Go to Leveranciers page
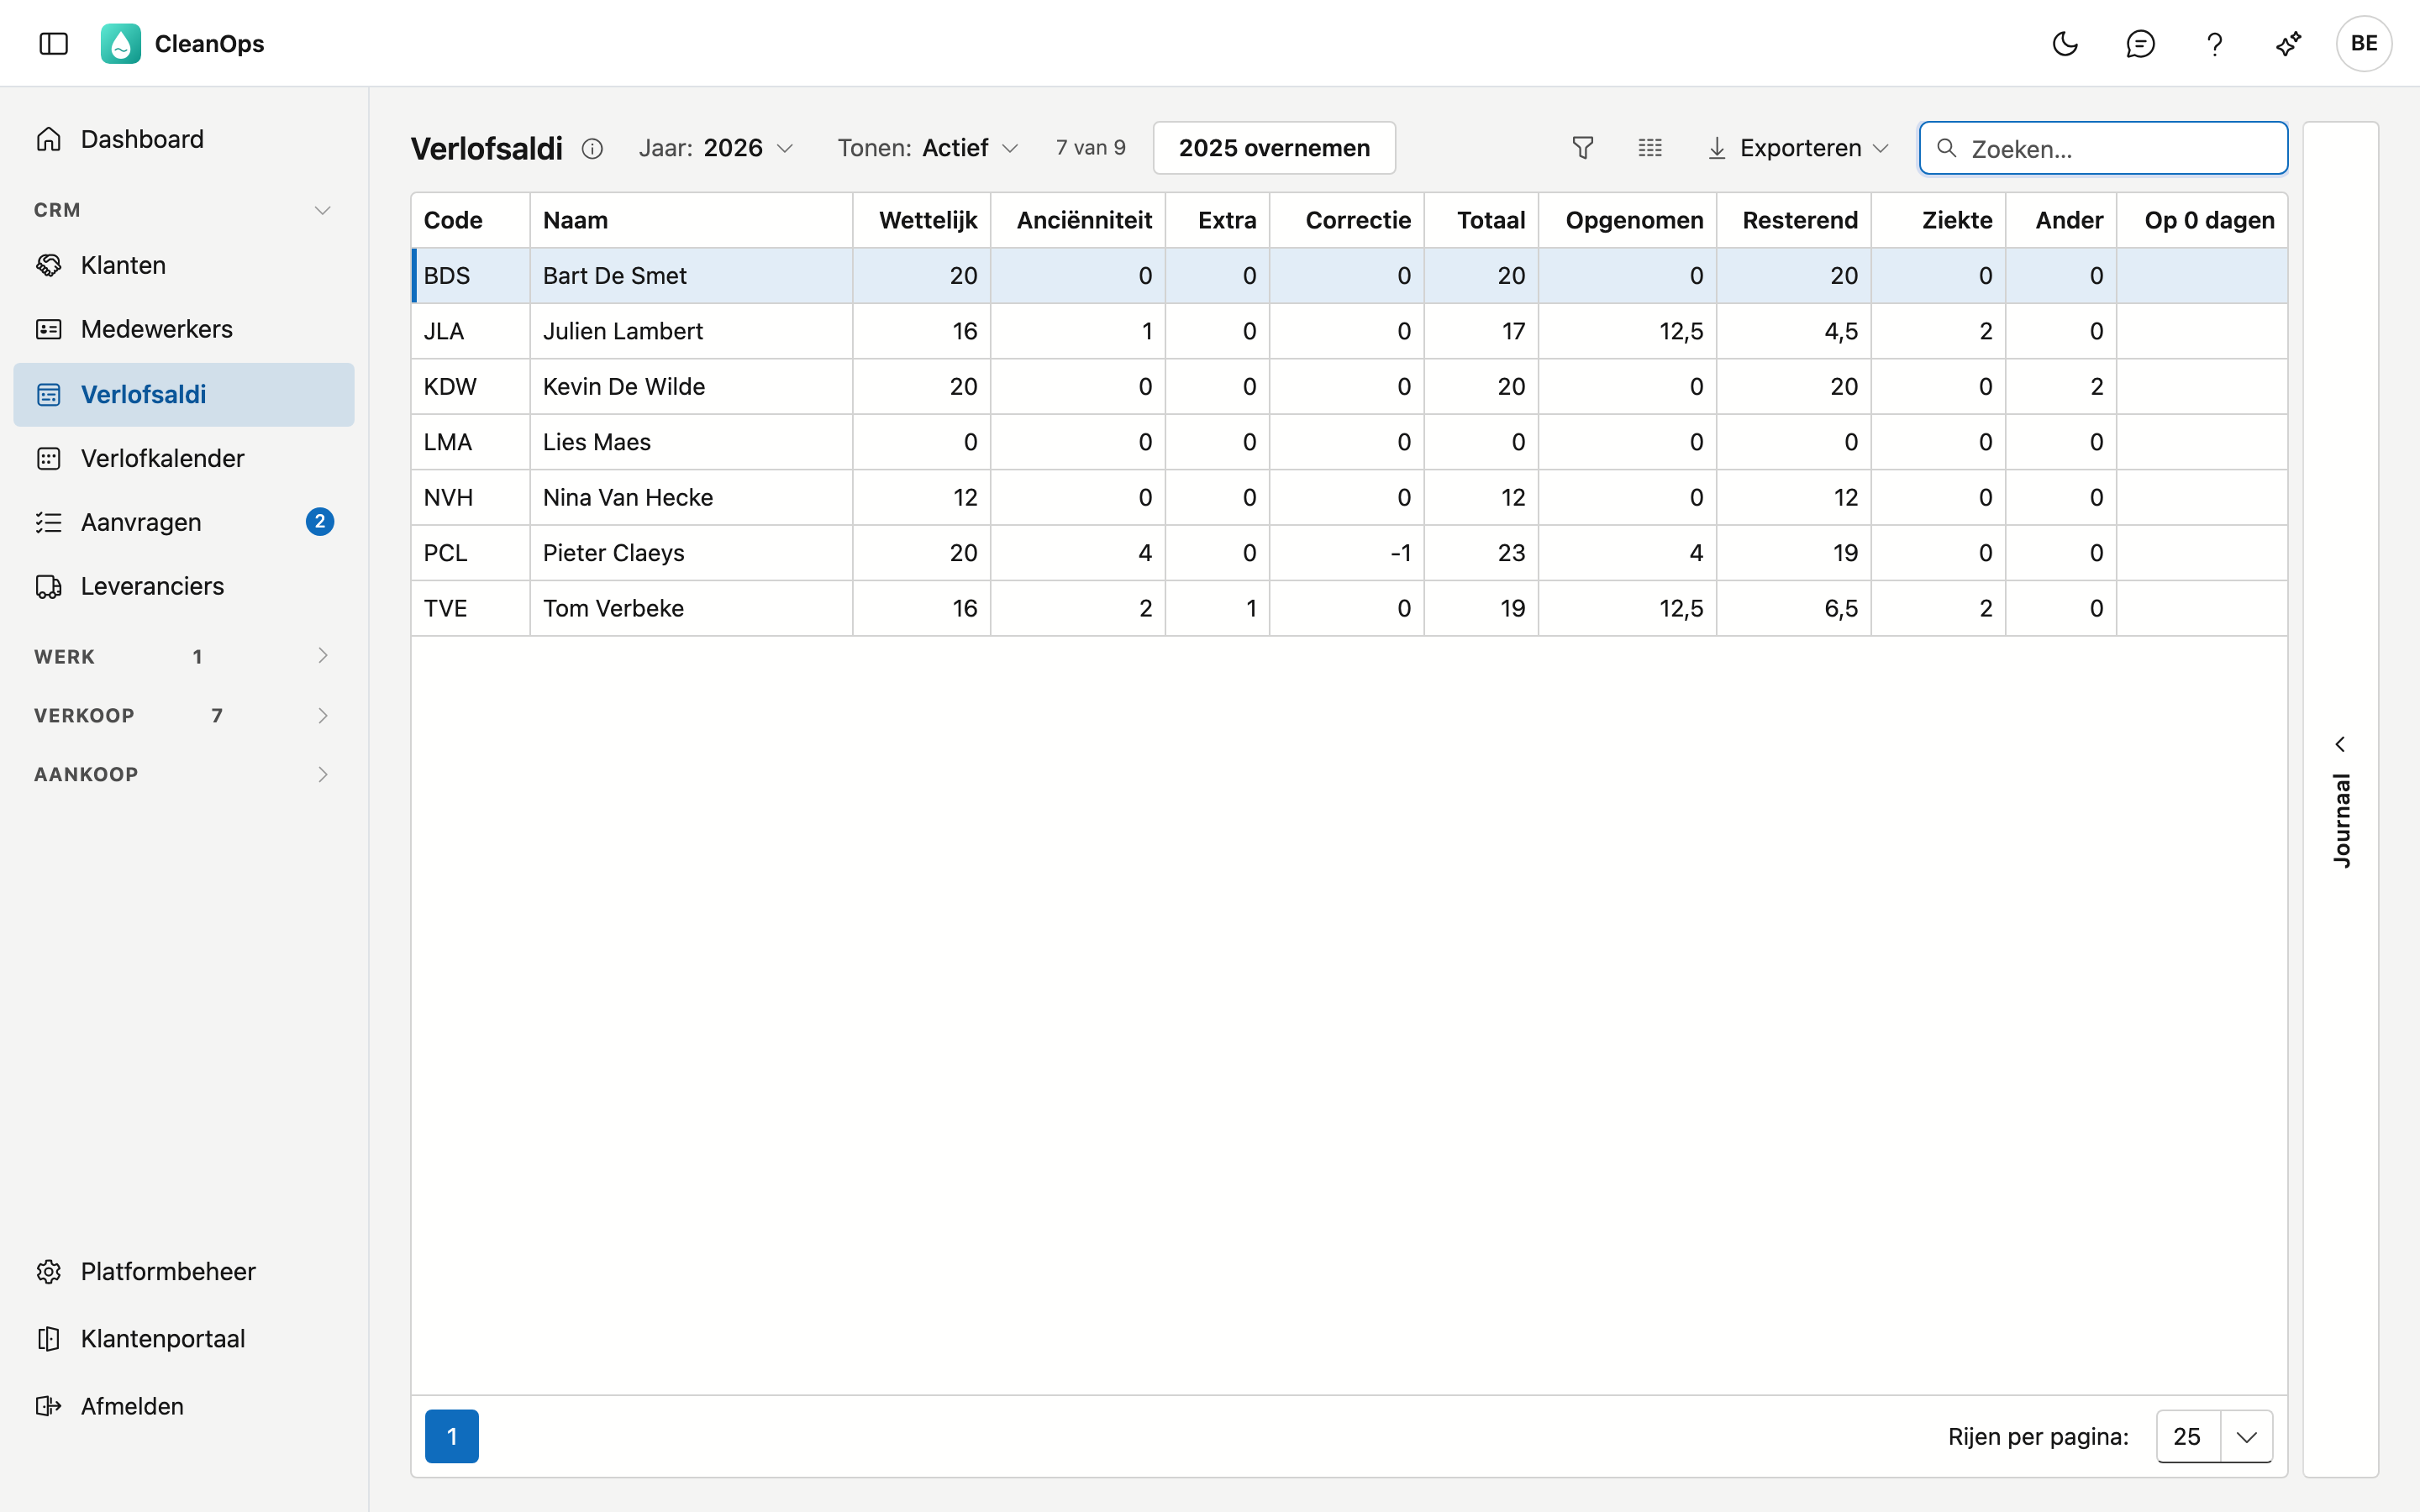Viewport: 2420px width, 1512px height. click(x=184, y=586)
